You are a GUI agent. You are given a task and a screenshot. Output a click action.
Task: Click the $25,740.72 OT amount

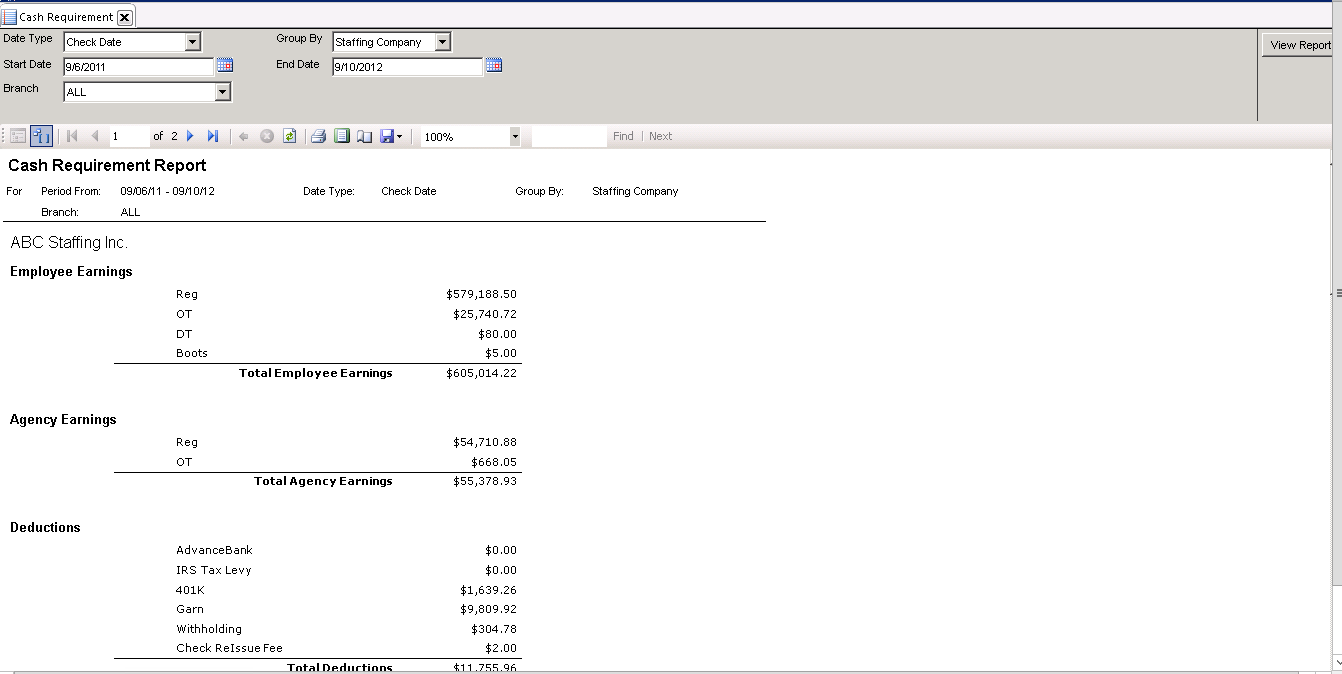pyautogui.click(x=484, y=314)
